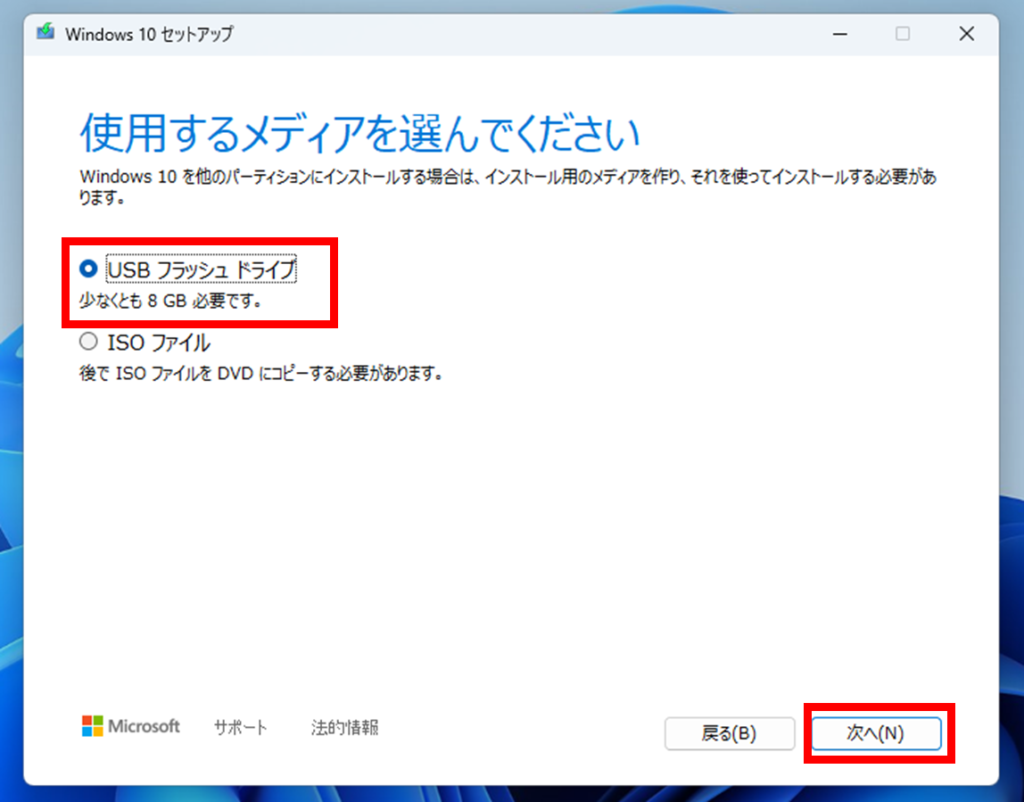The height and width of the screenshot is (802, 1024).
Task: Close the Windows 10 セットアップ window
Action: pos(967,34)
